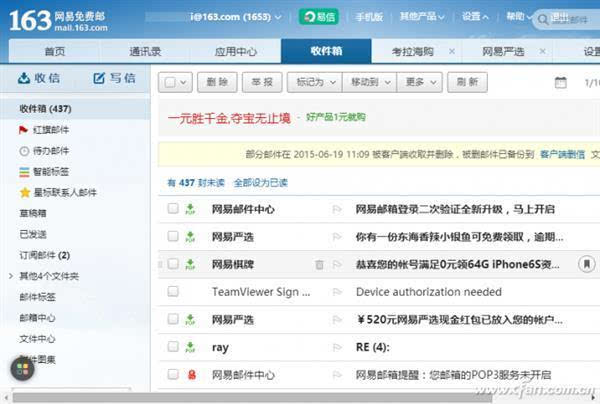Switch to the 网易严选 tab
The image size is (600, 404).
point(503,51)
